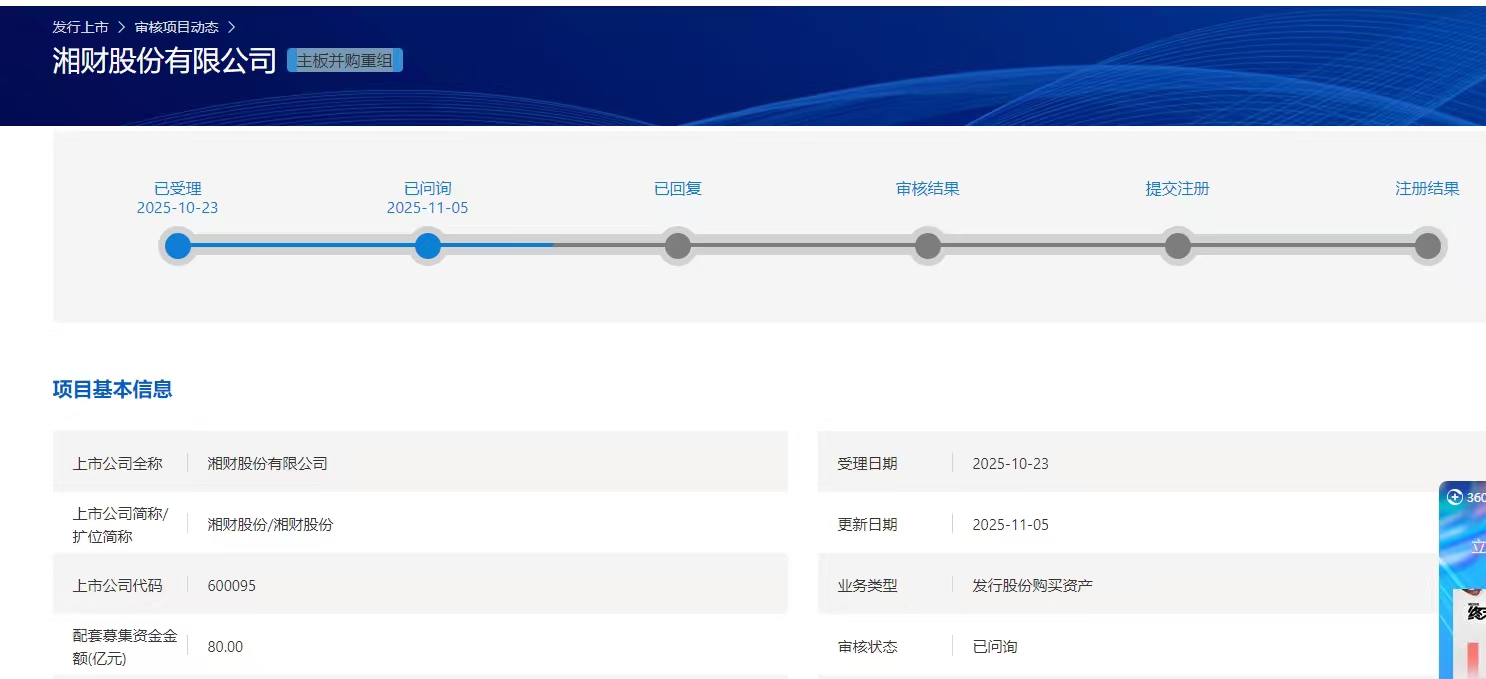Screen dimensions: 1486x679
Task: Select the 已问询 progress step circle
Action: (428, 246)
